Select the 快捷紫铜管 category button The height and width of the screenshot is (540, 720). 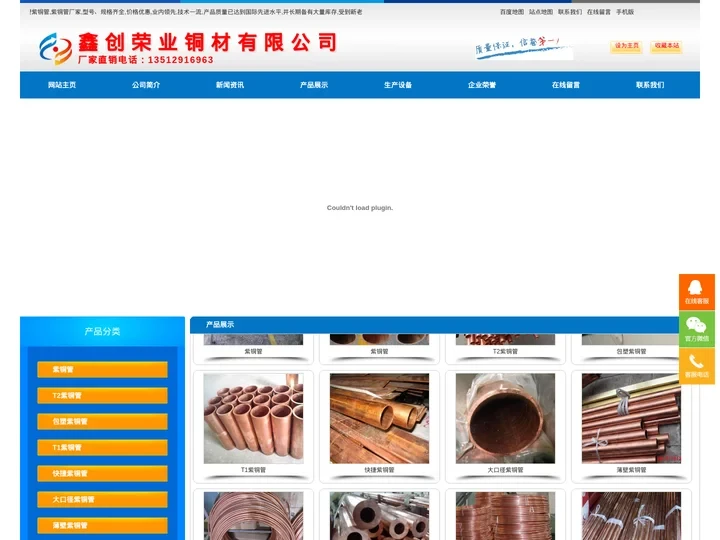point(102,473)
